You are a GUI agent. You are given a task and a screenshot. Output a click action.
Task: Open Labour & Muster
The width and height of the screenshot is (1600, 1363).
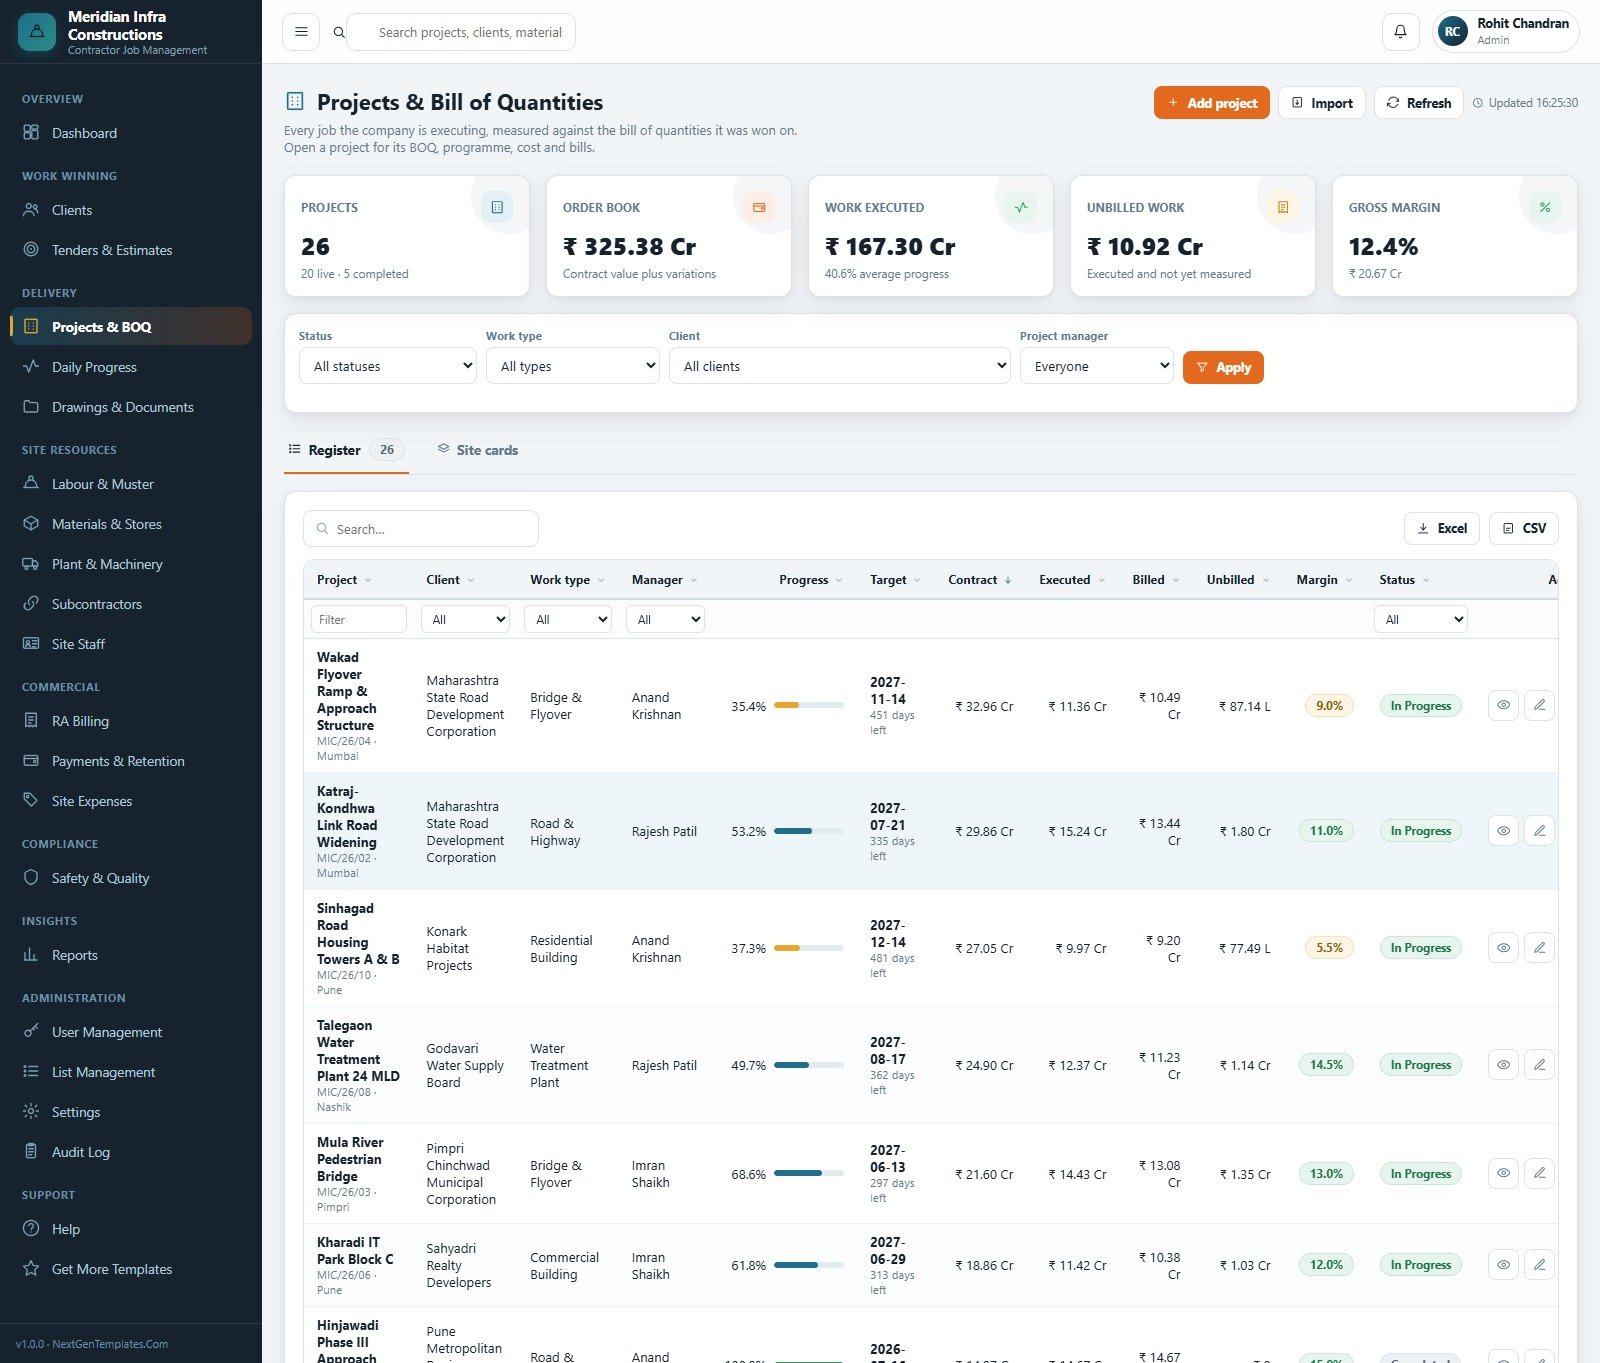(131, 484)
